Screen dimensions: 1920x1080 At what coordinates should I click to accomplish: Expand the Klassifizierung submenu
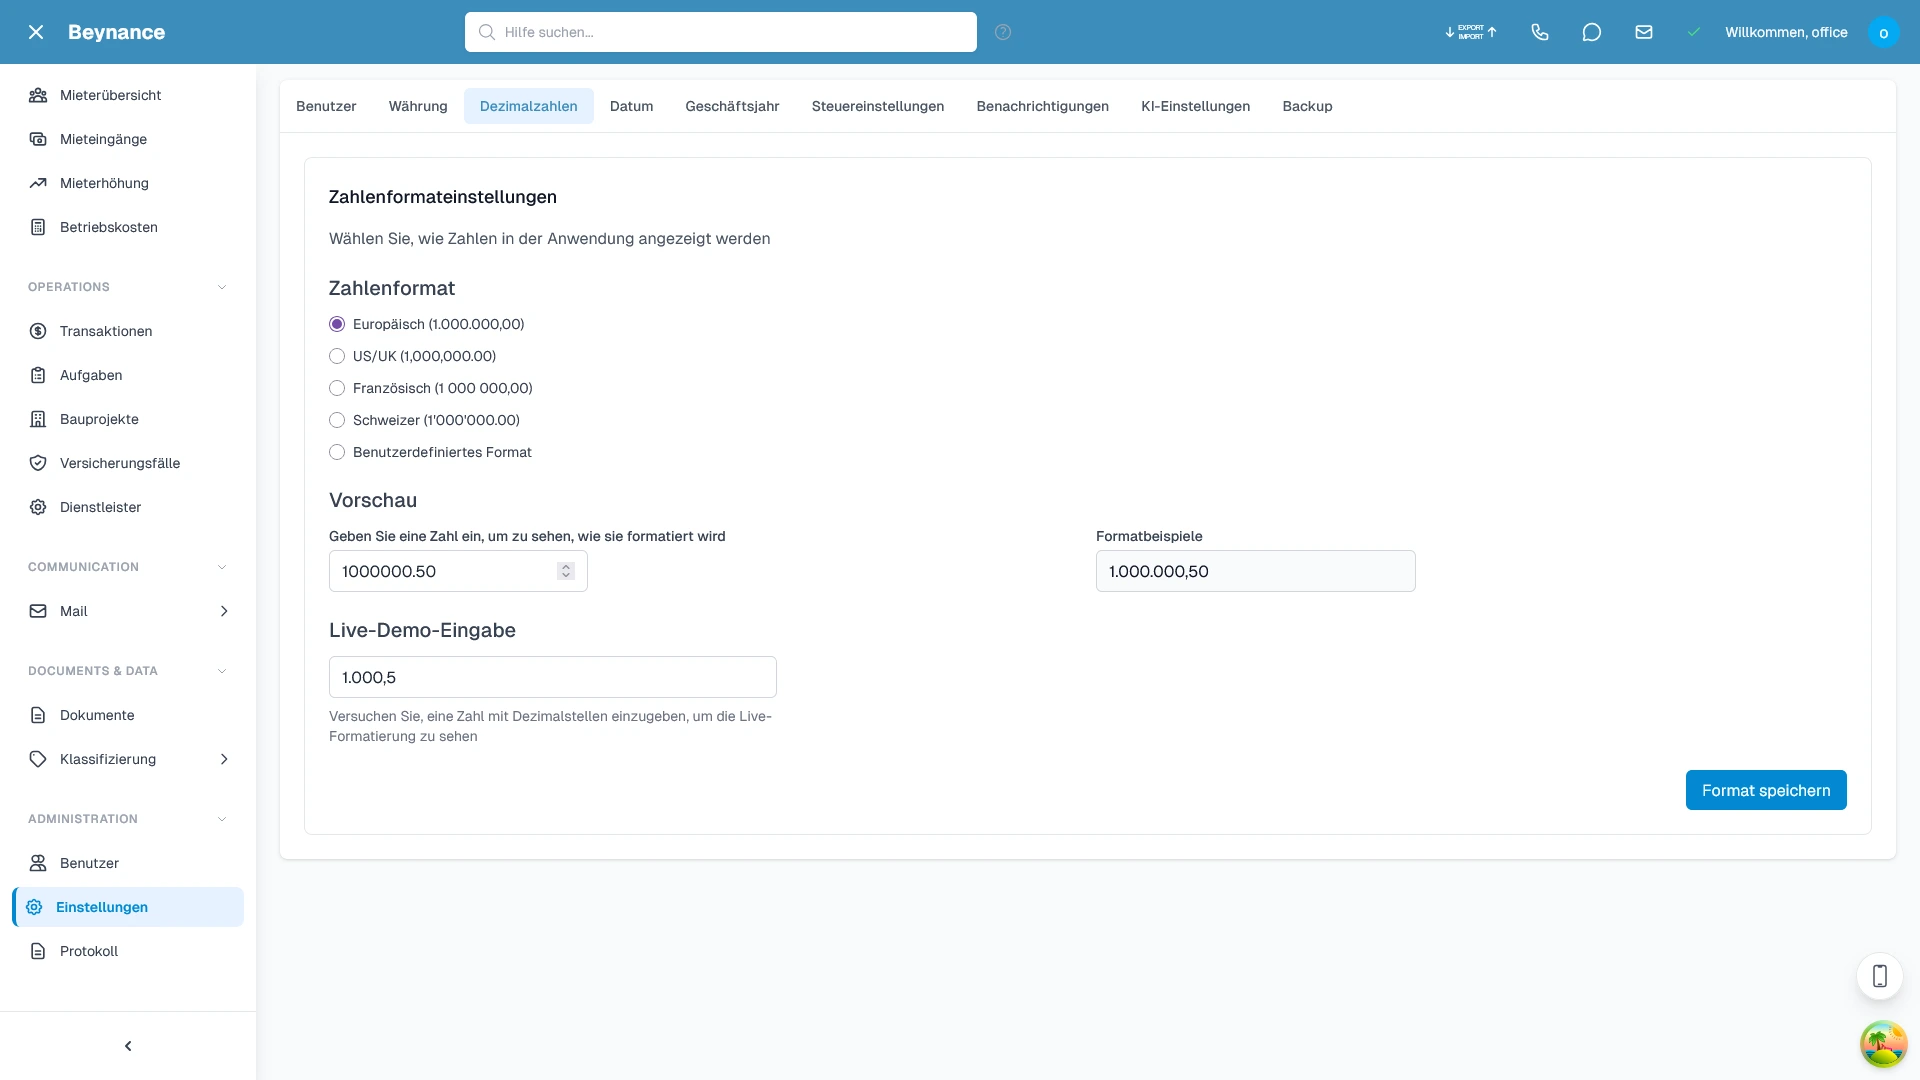[224, 759]
